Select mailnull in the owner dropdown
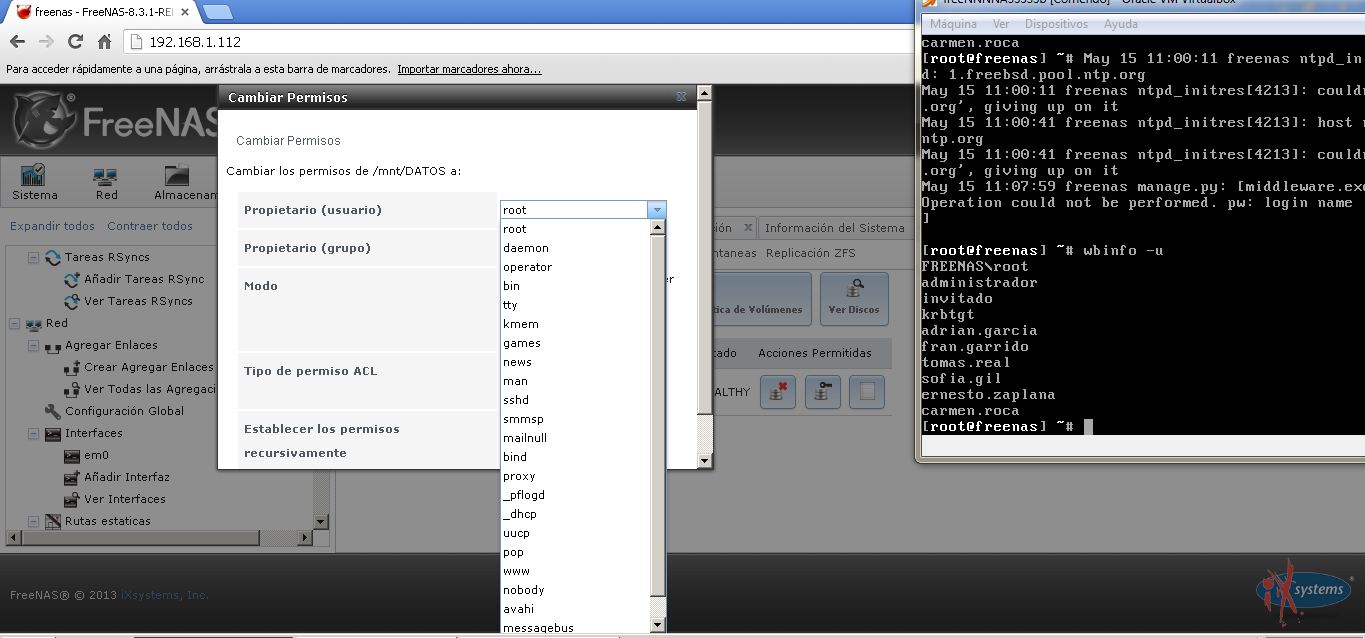The height and width of the screenshot is (638, 1365). tap(575, 438)
